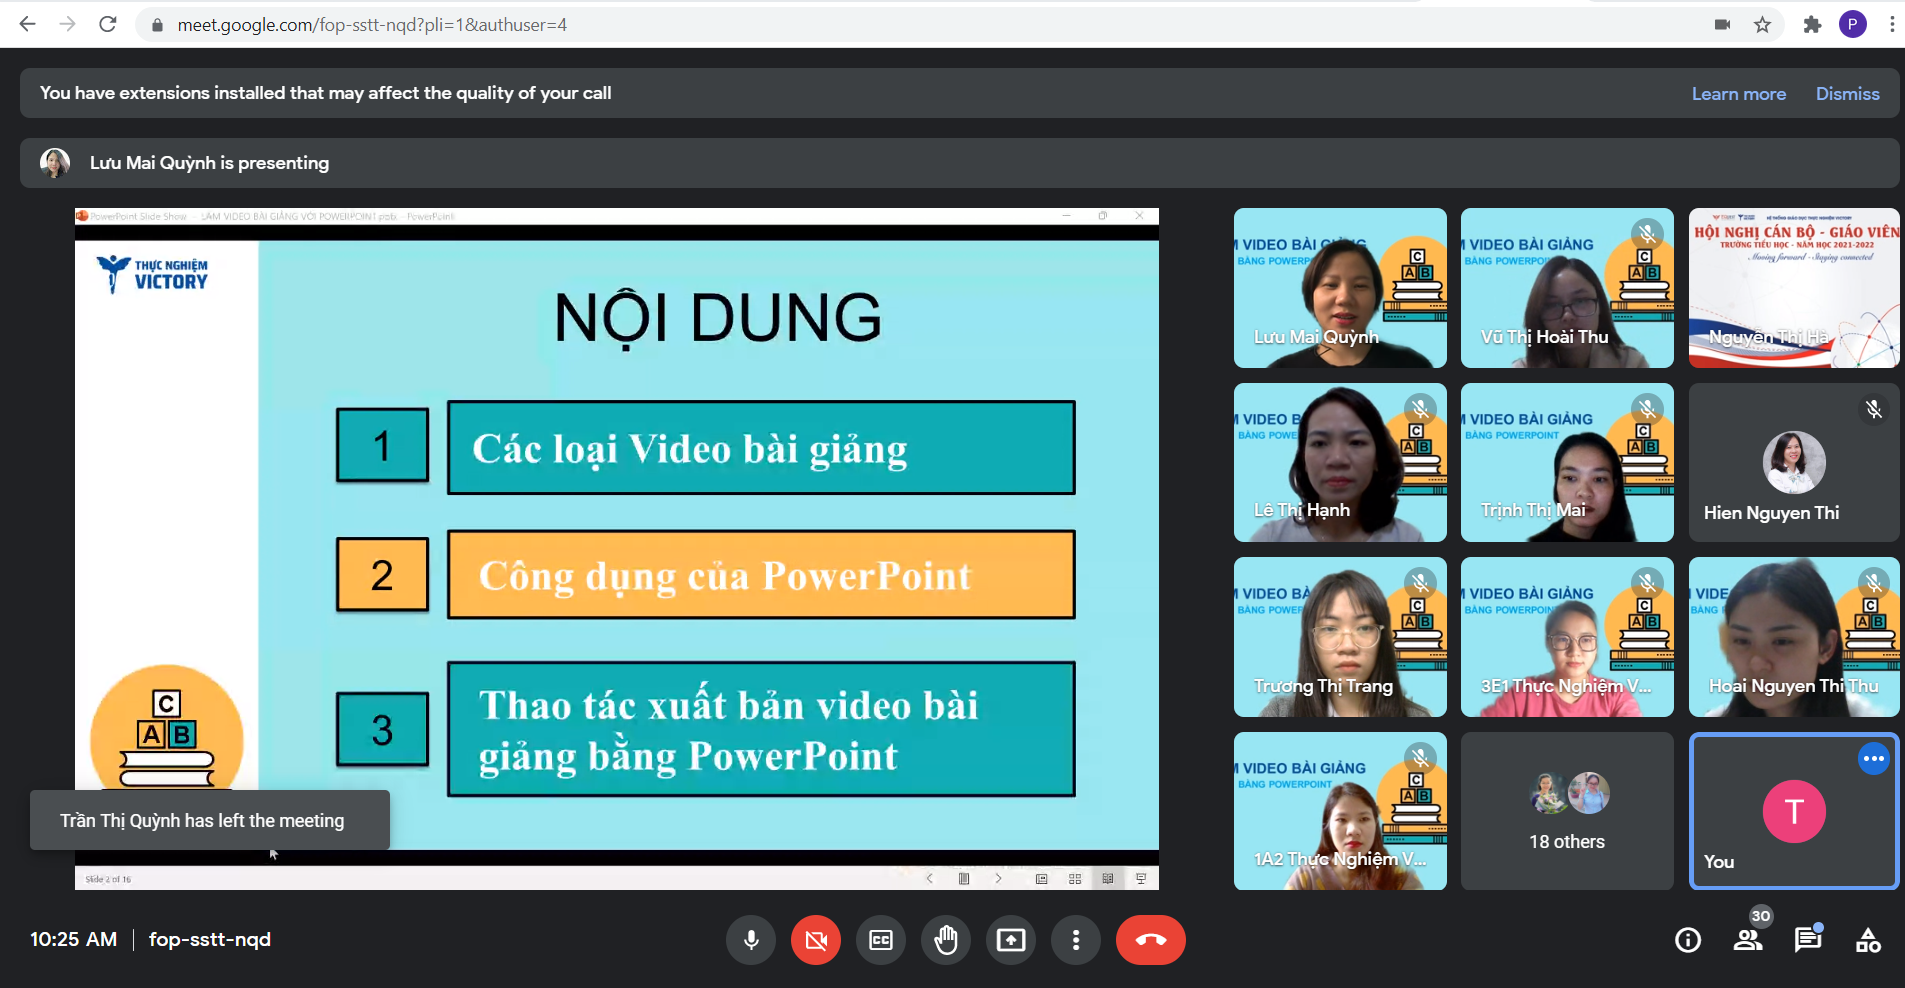
Task: Click Learn more about extensions warning
Action: coord(1738,94)
